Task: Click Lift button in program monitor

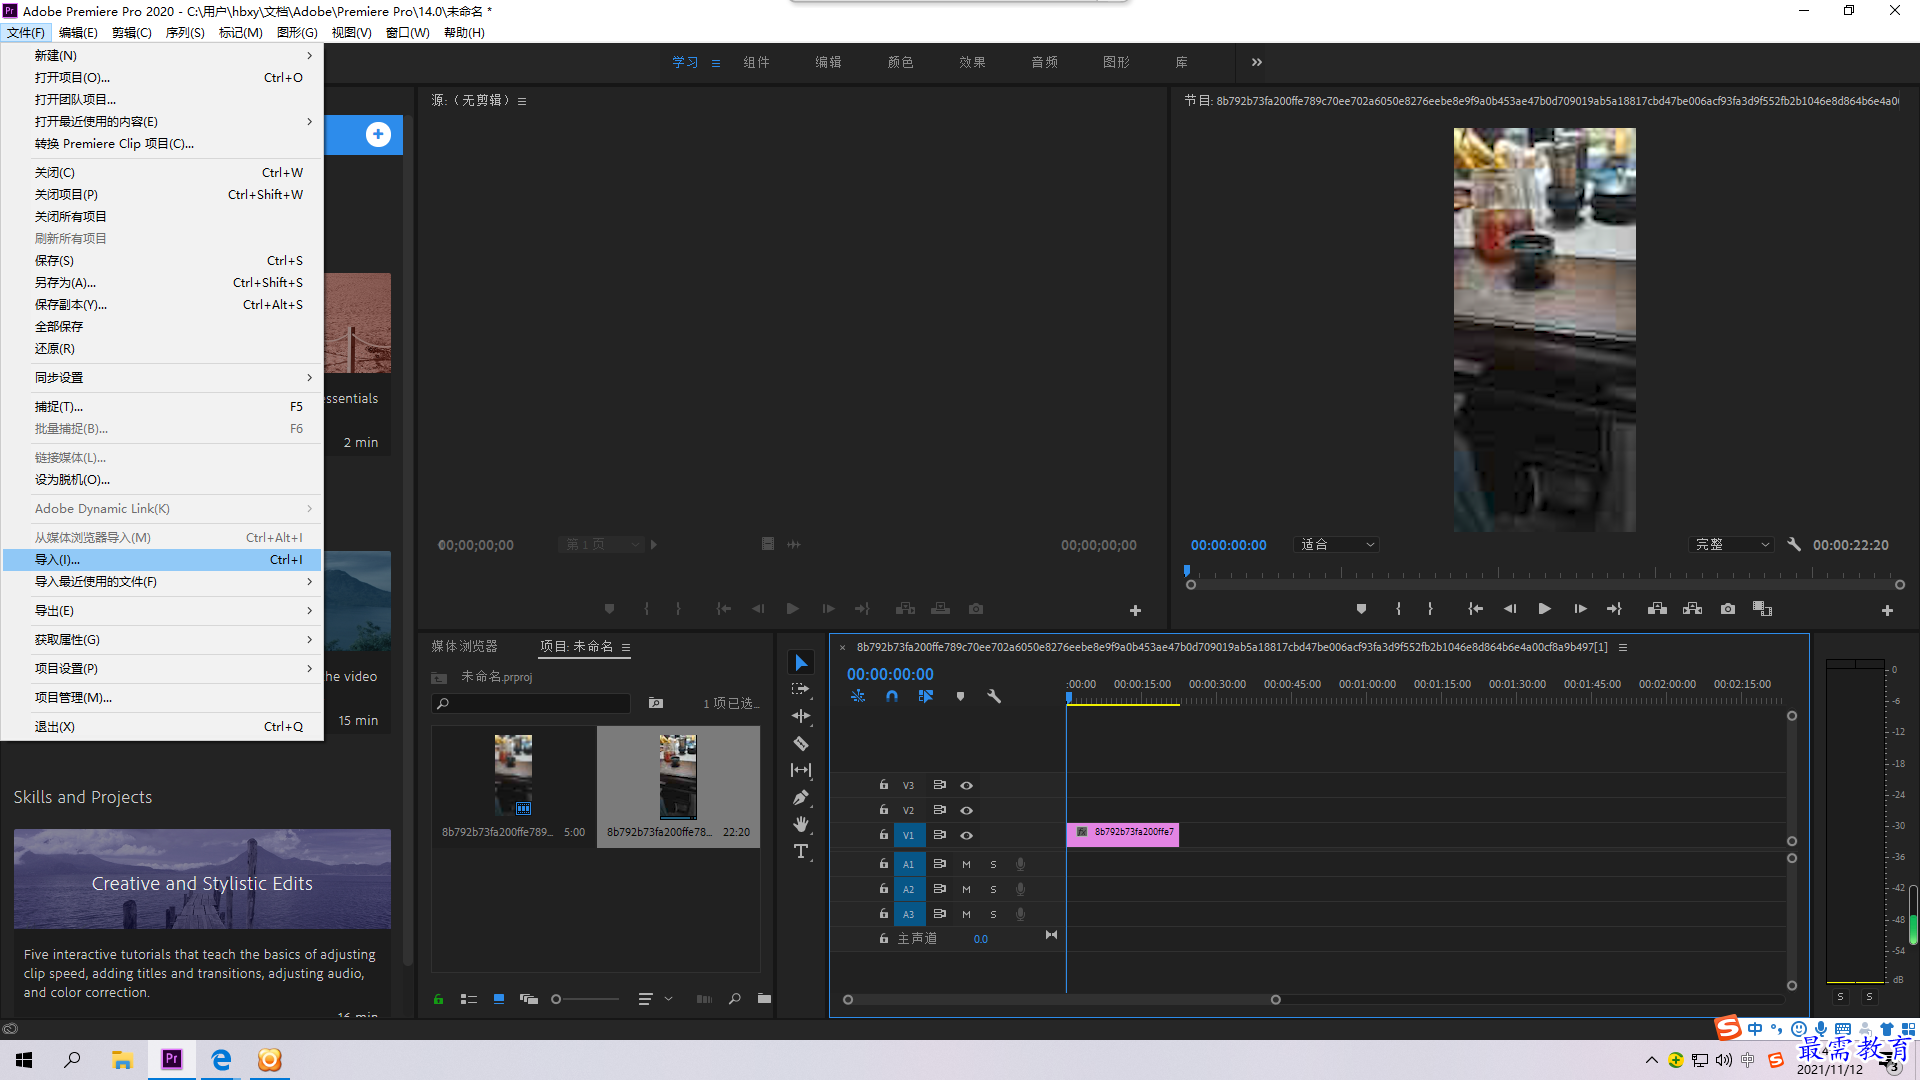Action: pos(1657,608)
